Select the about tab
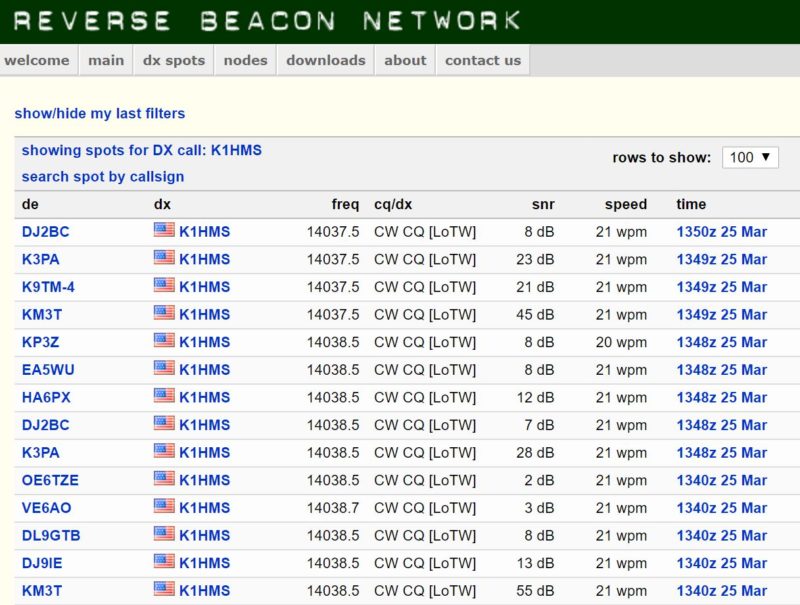Viewport: 800px width, 605px height. tap(405, 60)
